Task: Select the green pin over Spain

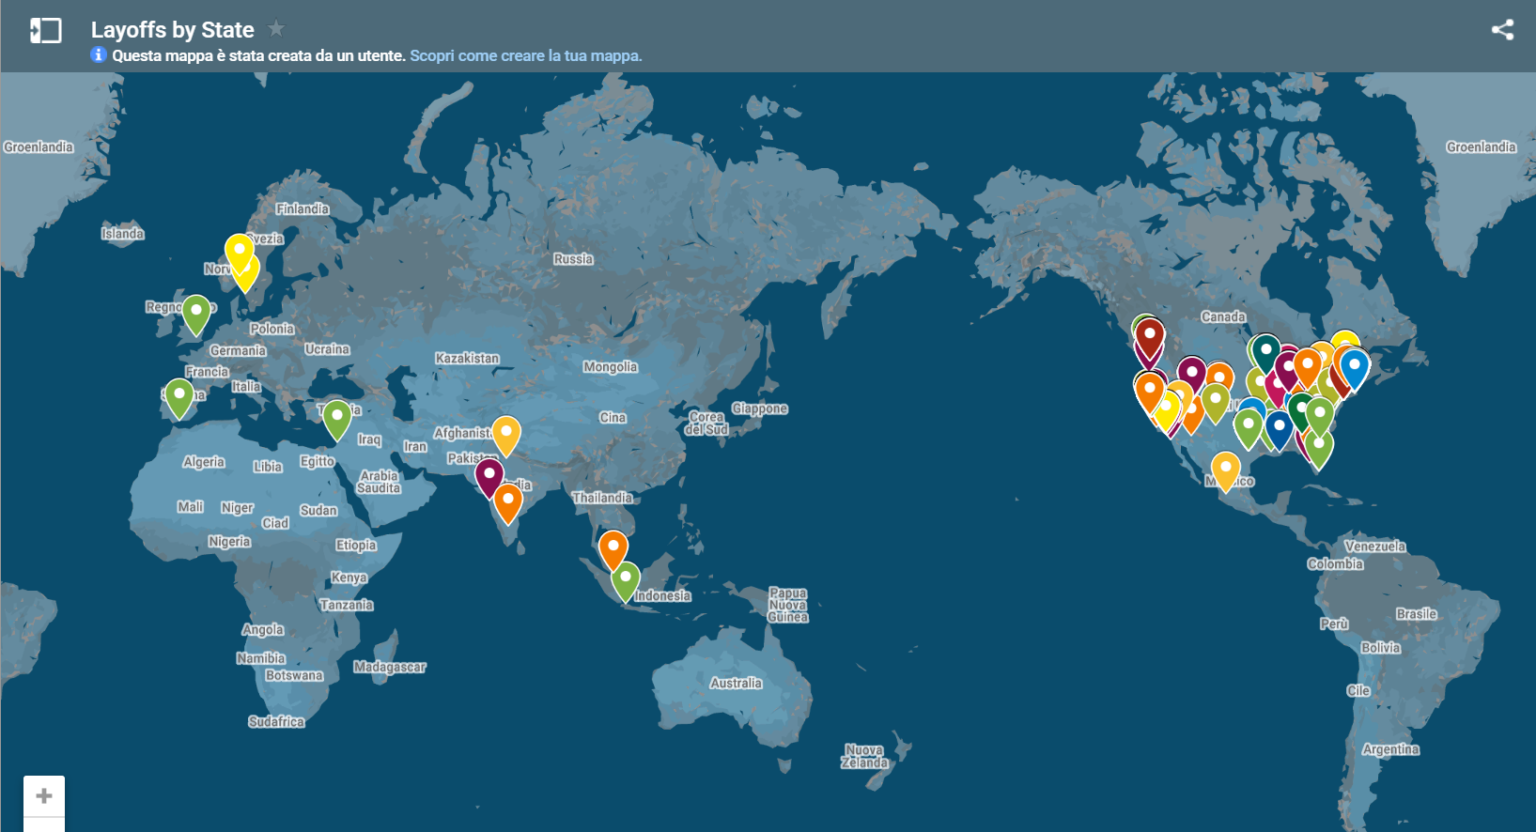Action: 179,395
